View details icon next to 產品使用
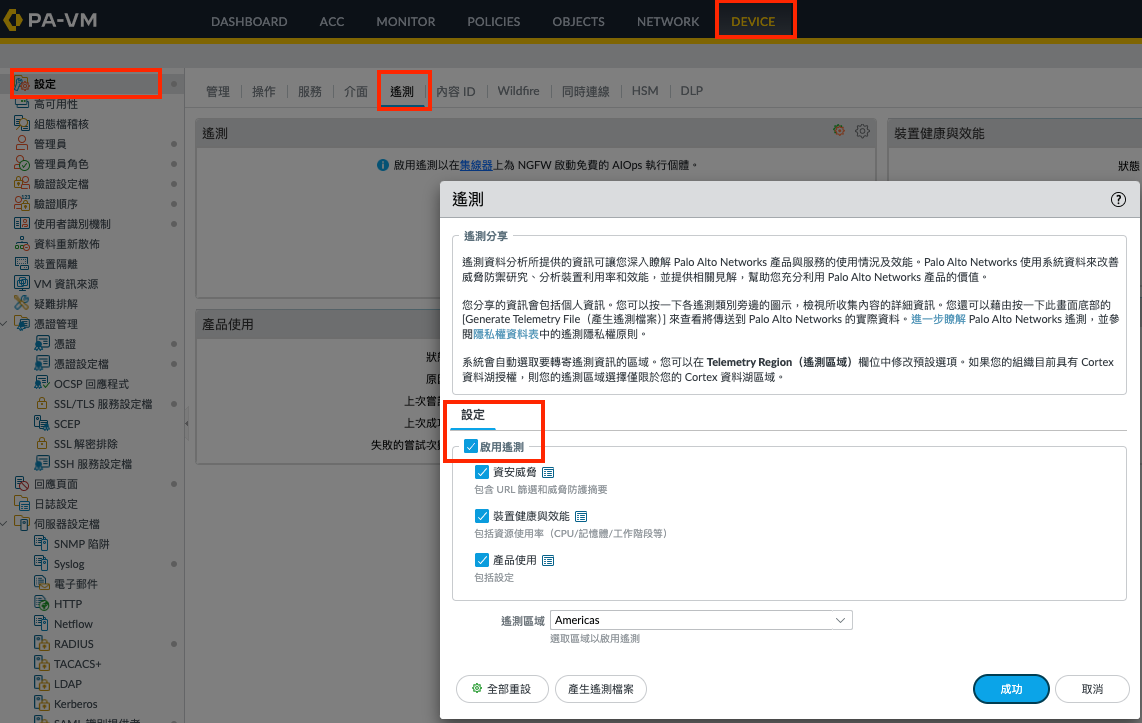Image resolution: width=1142 pixels, height=723 pixels. click(x=548, y=560)
